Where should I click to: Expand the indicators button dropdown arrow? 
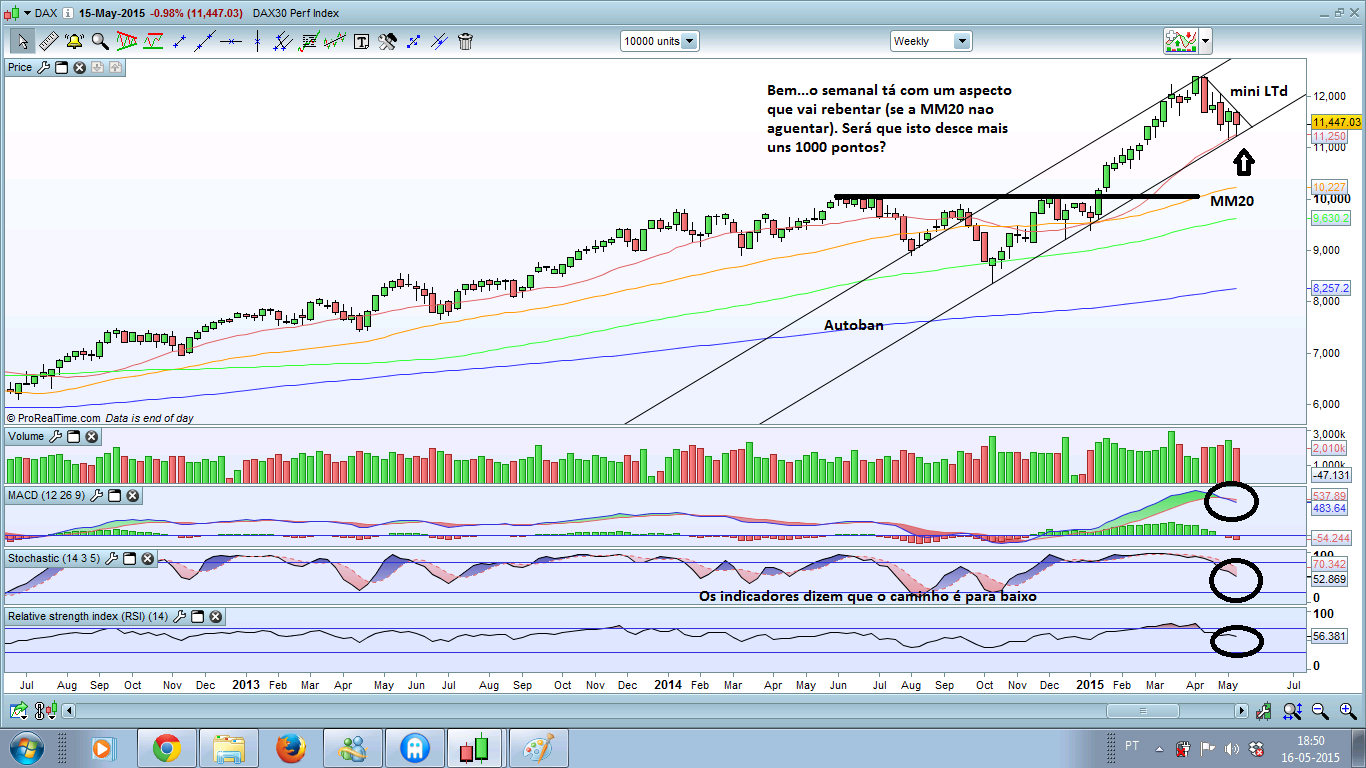coord(1205,41)
